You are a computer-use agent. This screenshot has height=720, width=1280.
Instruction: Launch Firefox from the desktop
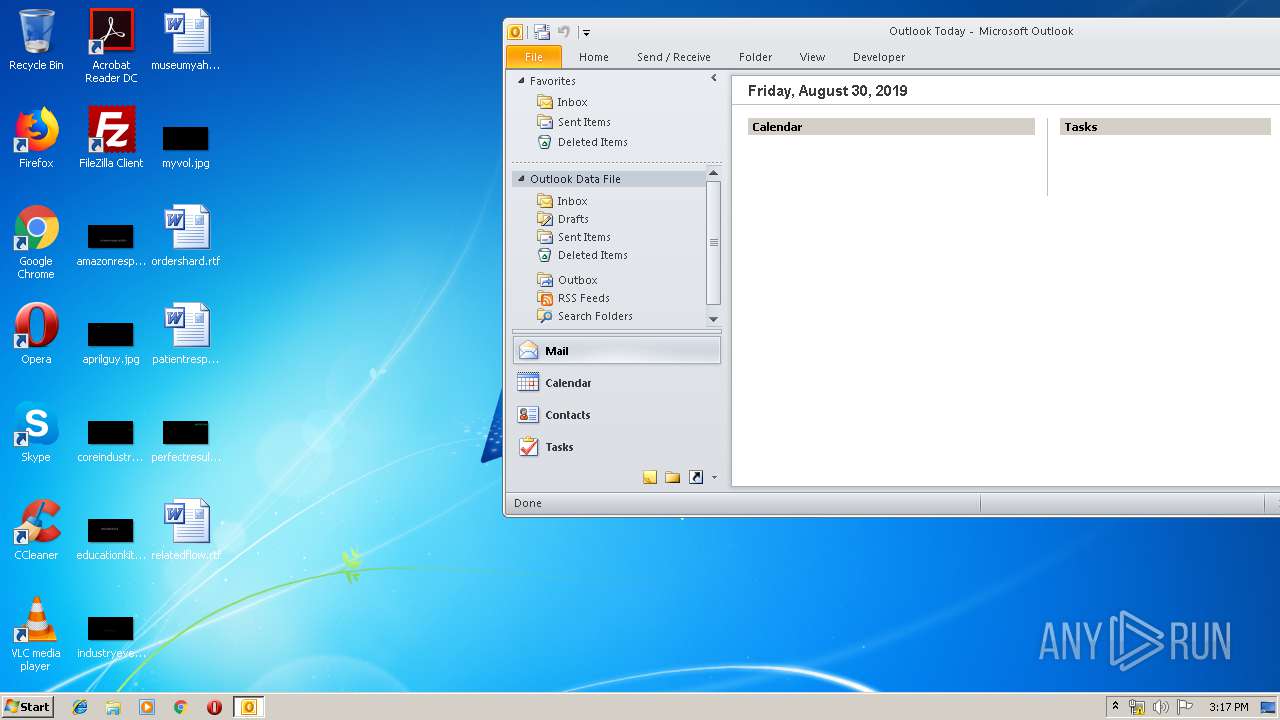click(x=36, y=137)
